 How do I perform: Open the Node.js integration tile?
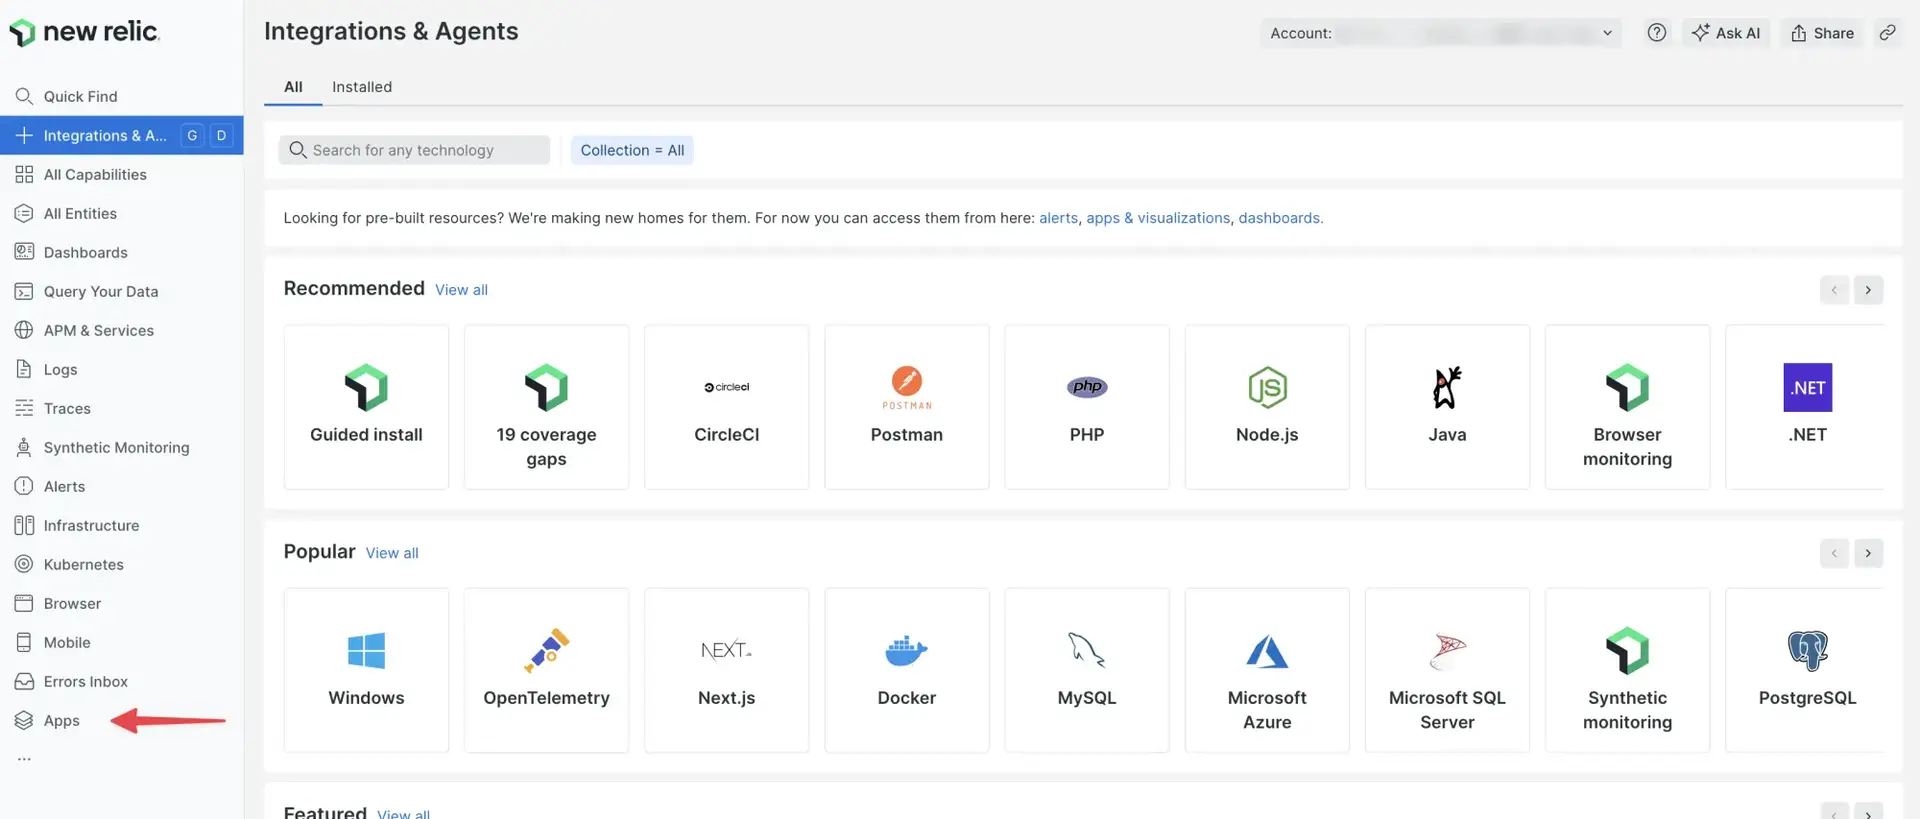pos(1266,407)
